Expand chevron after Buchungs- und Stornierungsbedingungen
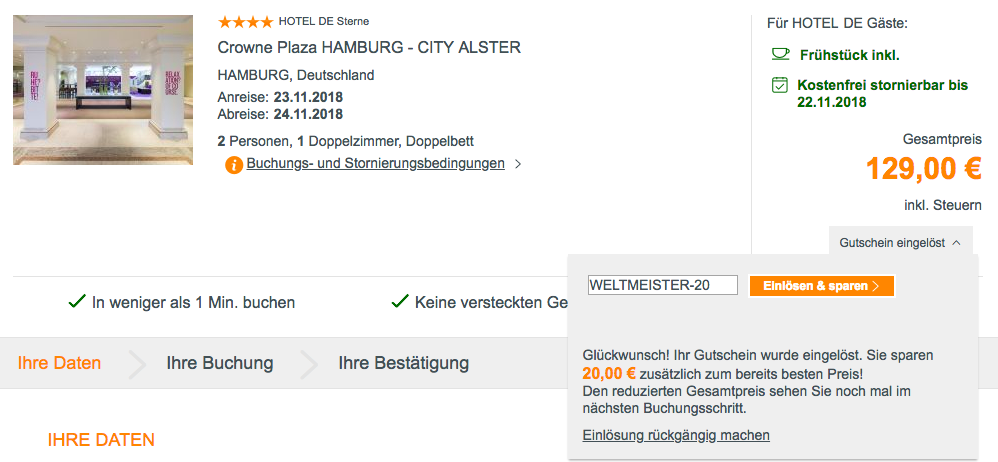Image resolution: width=998 pixels, height=462 pixels. pos(518,164)
